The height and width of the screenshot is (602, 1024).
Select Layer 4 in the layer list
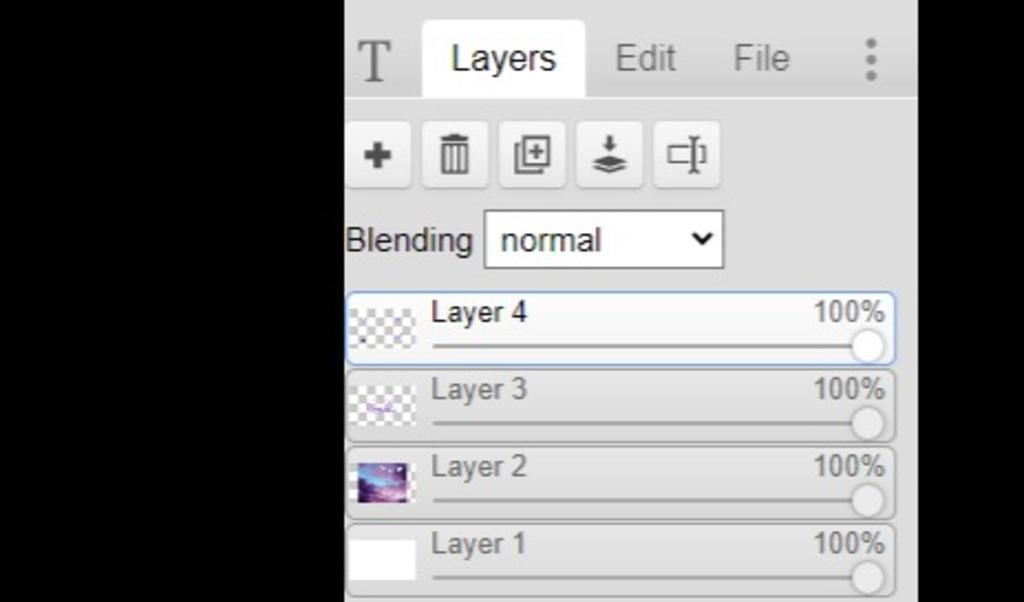(x=620, y=328)
